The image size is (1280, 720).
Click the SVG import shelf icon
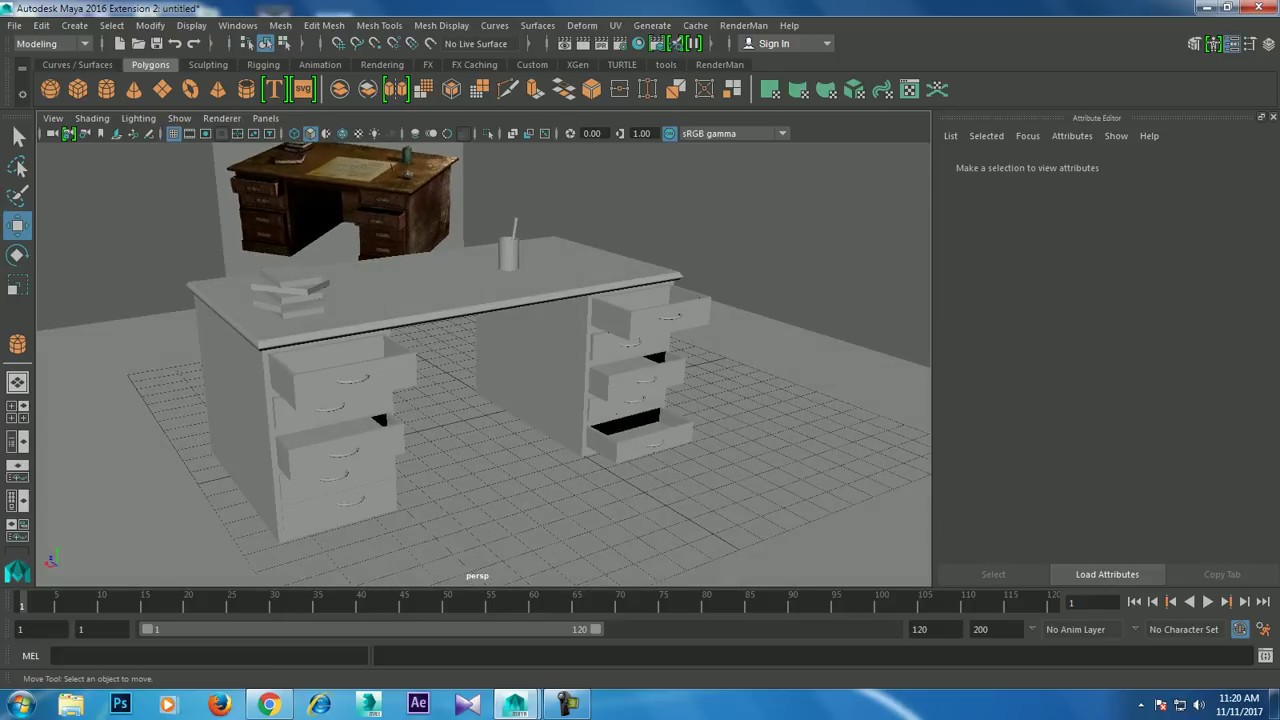[x=303, y=90]
